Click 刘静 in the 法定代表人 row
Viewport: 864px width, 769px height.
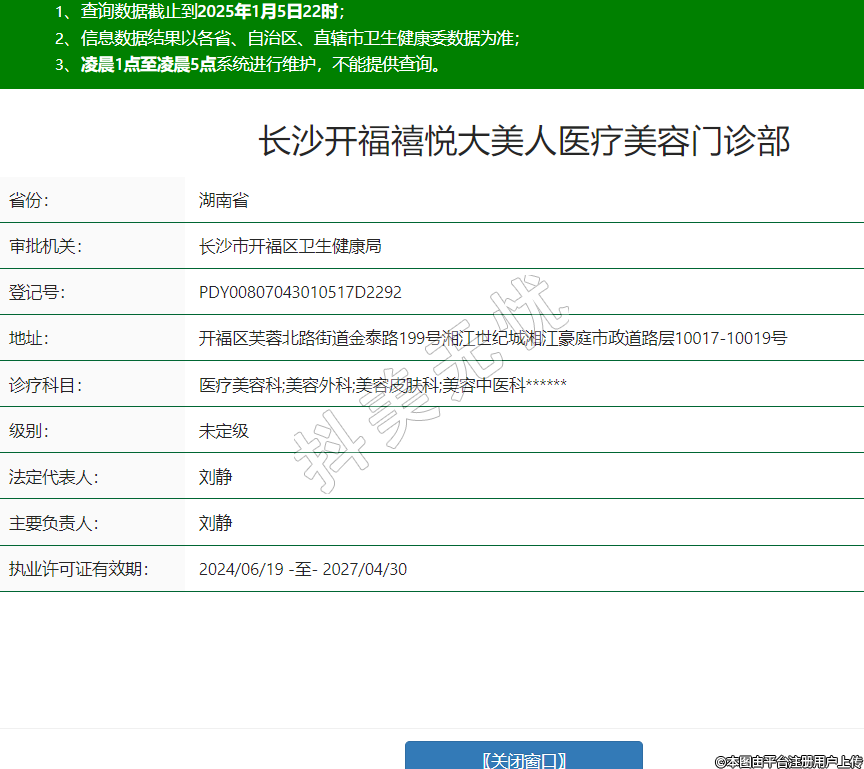pos(215,477)
